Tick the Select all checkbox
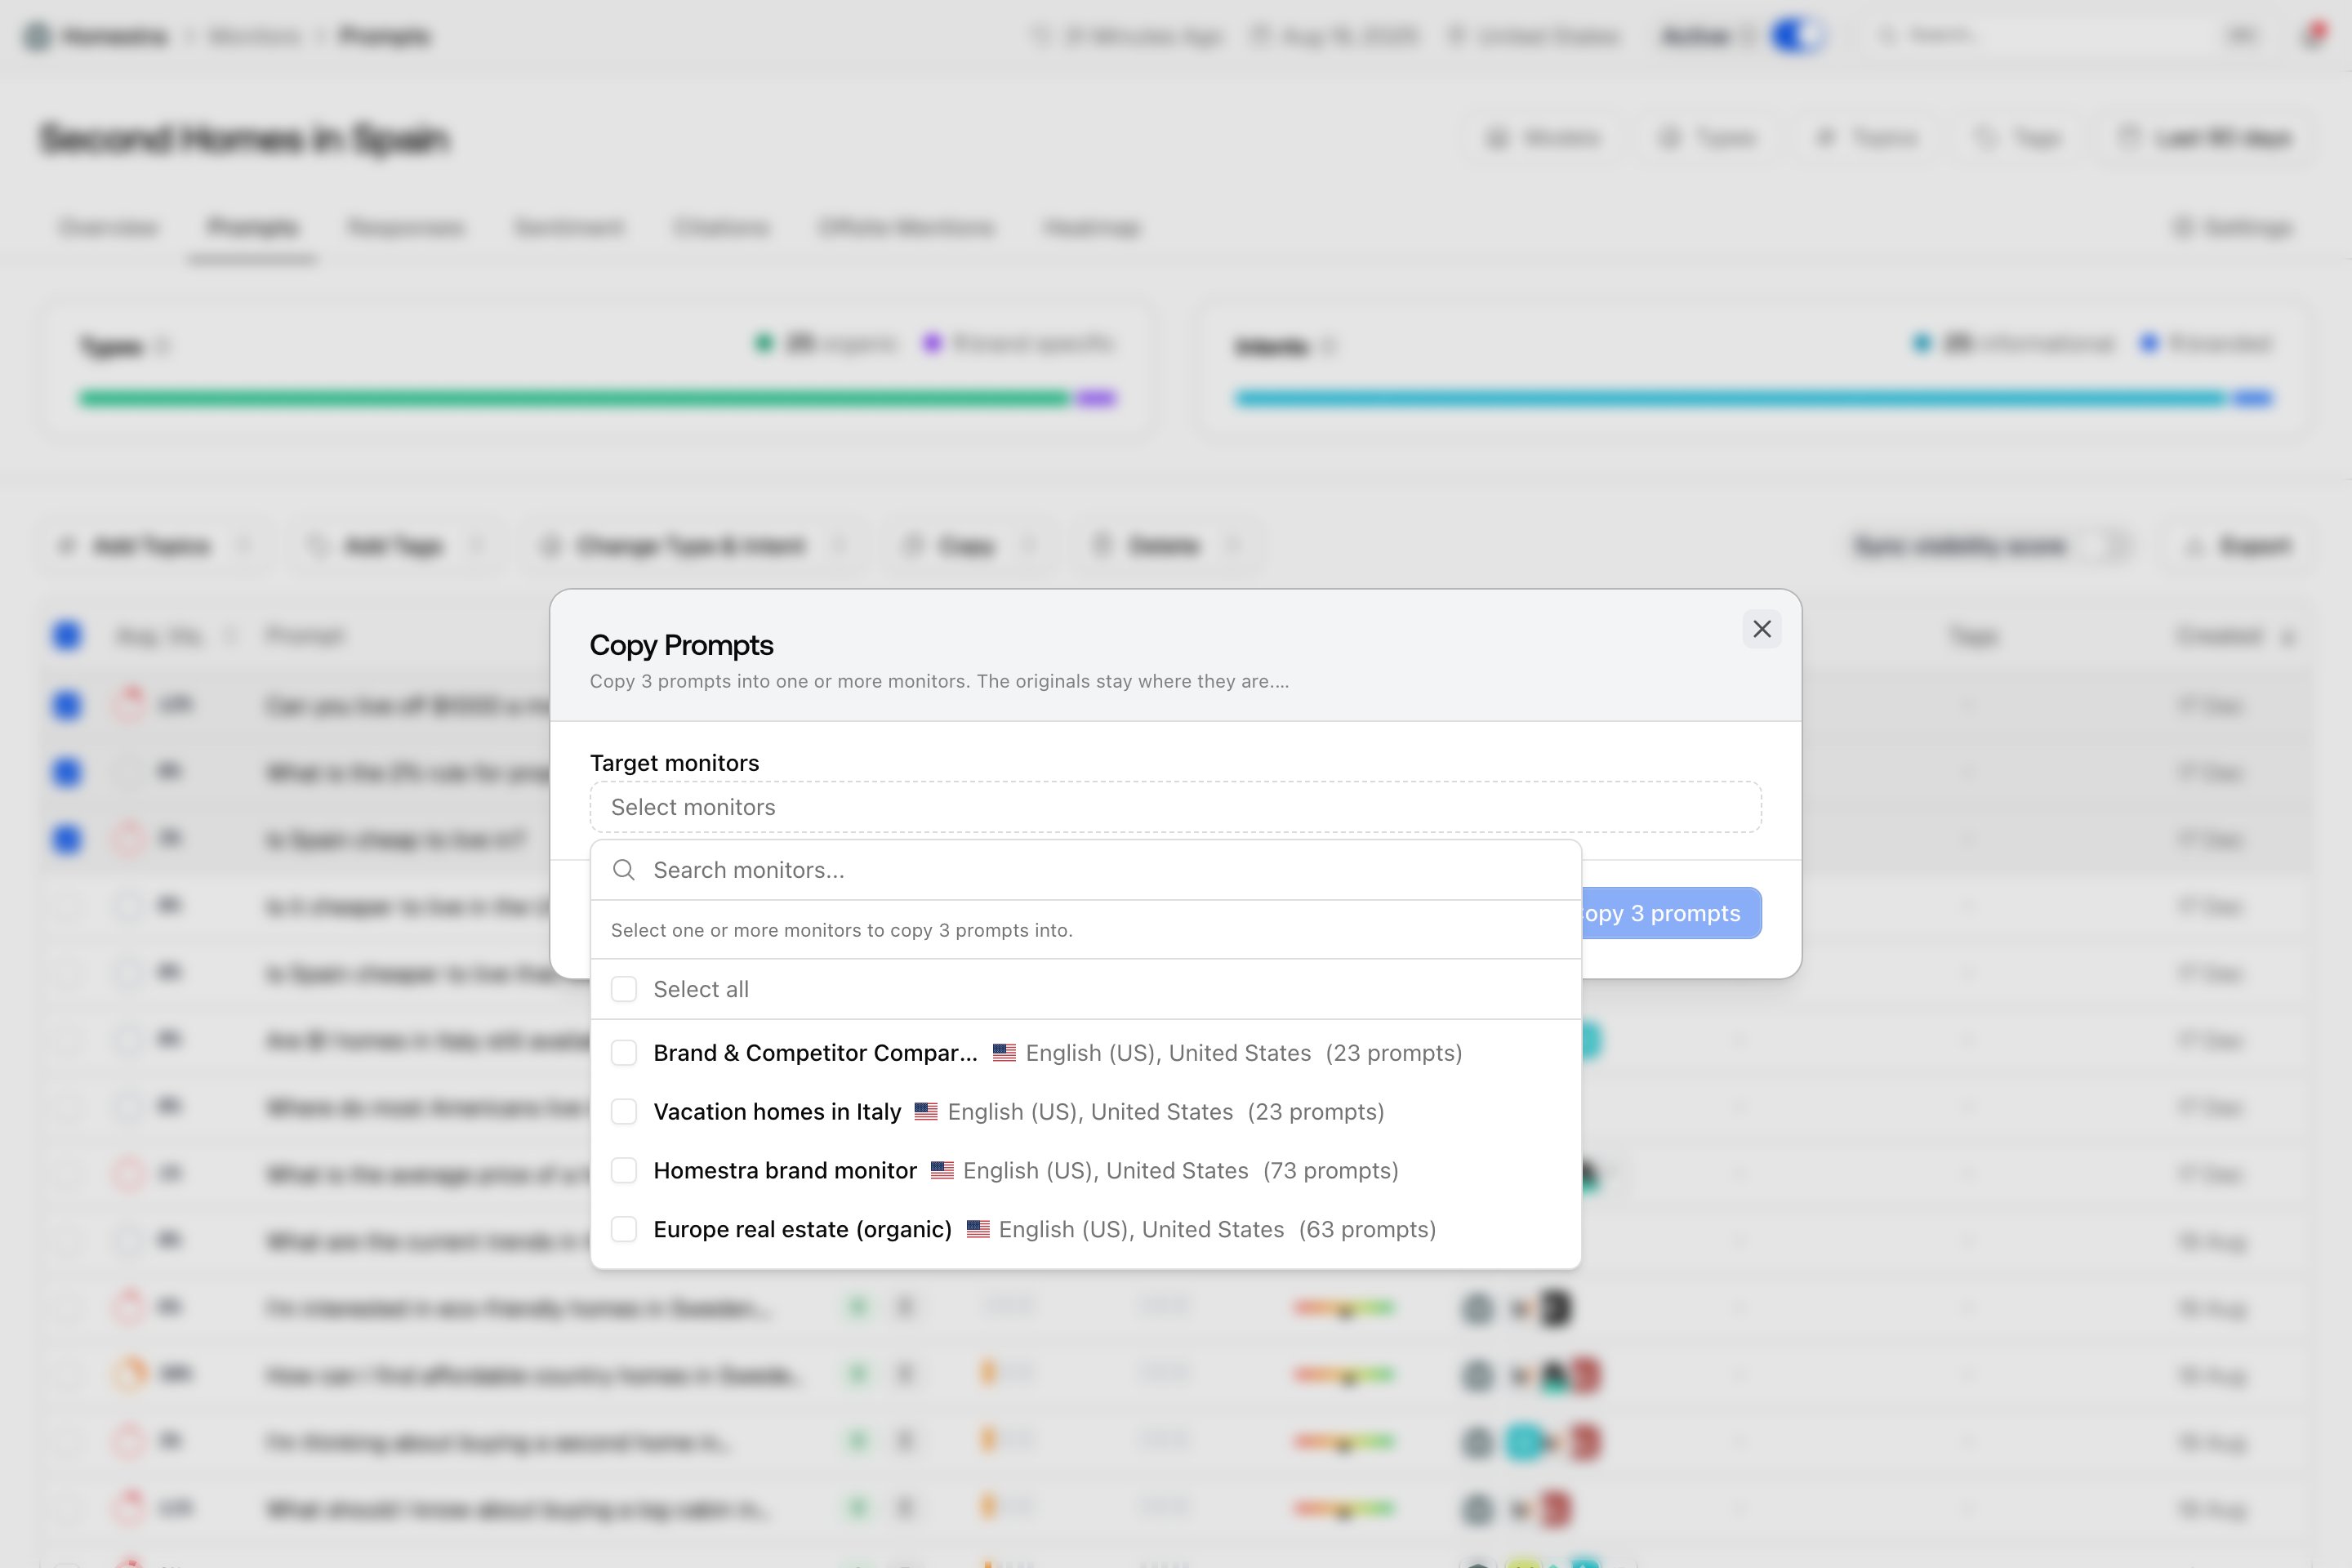The height and width of the screenshot is (1568, 2352). (x=624, y=989)
